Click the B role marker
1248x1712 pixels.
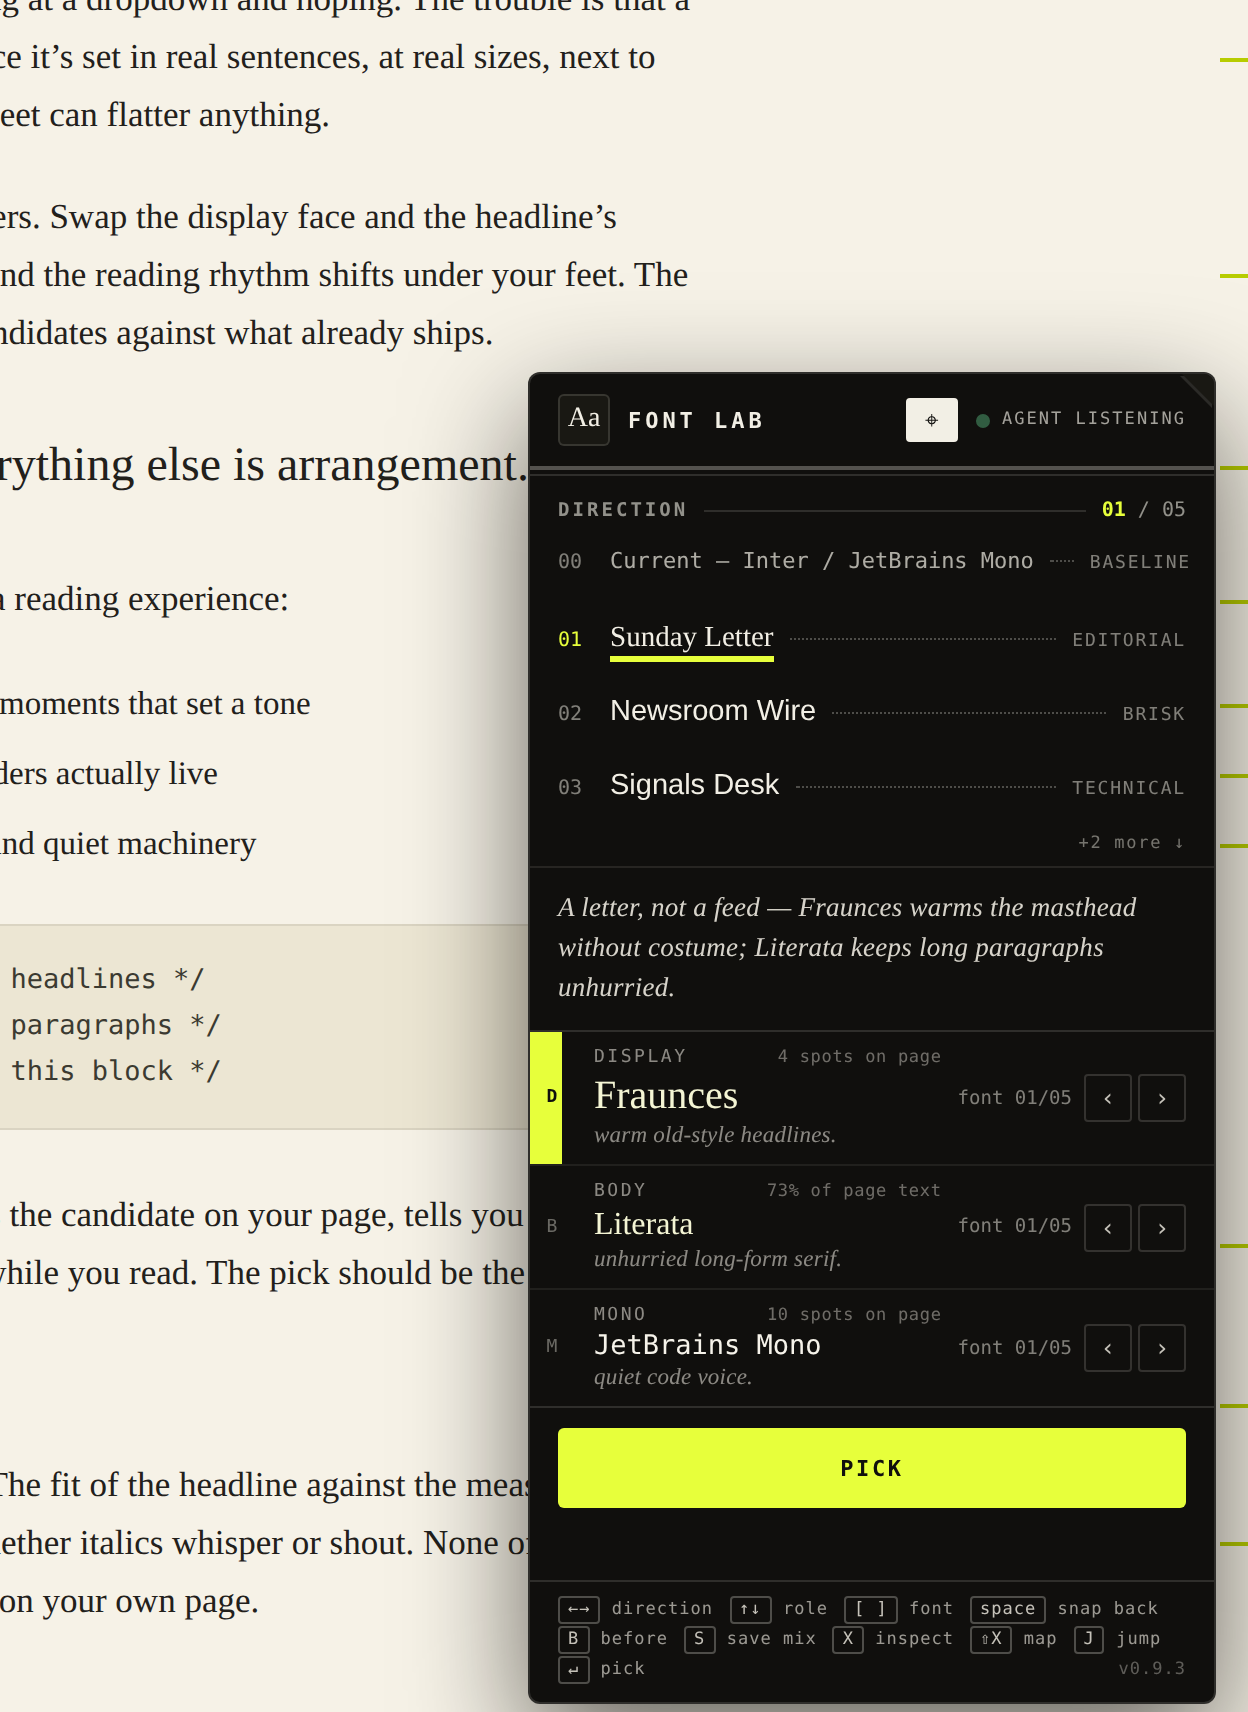tap(552, 1226)
